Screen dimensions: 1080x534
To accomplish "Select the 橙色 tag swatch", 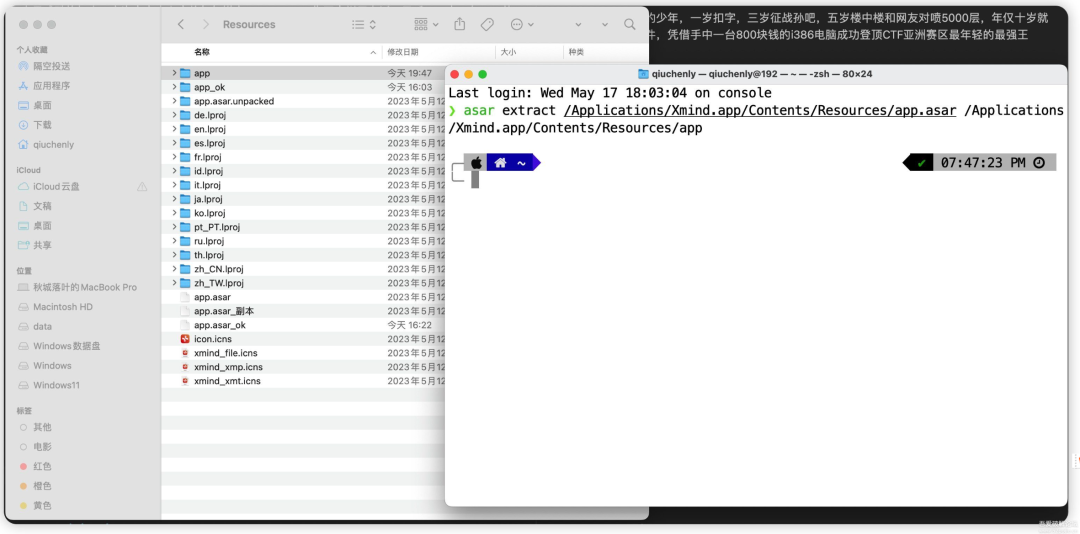I will tap(23, 486).
